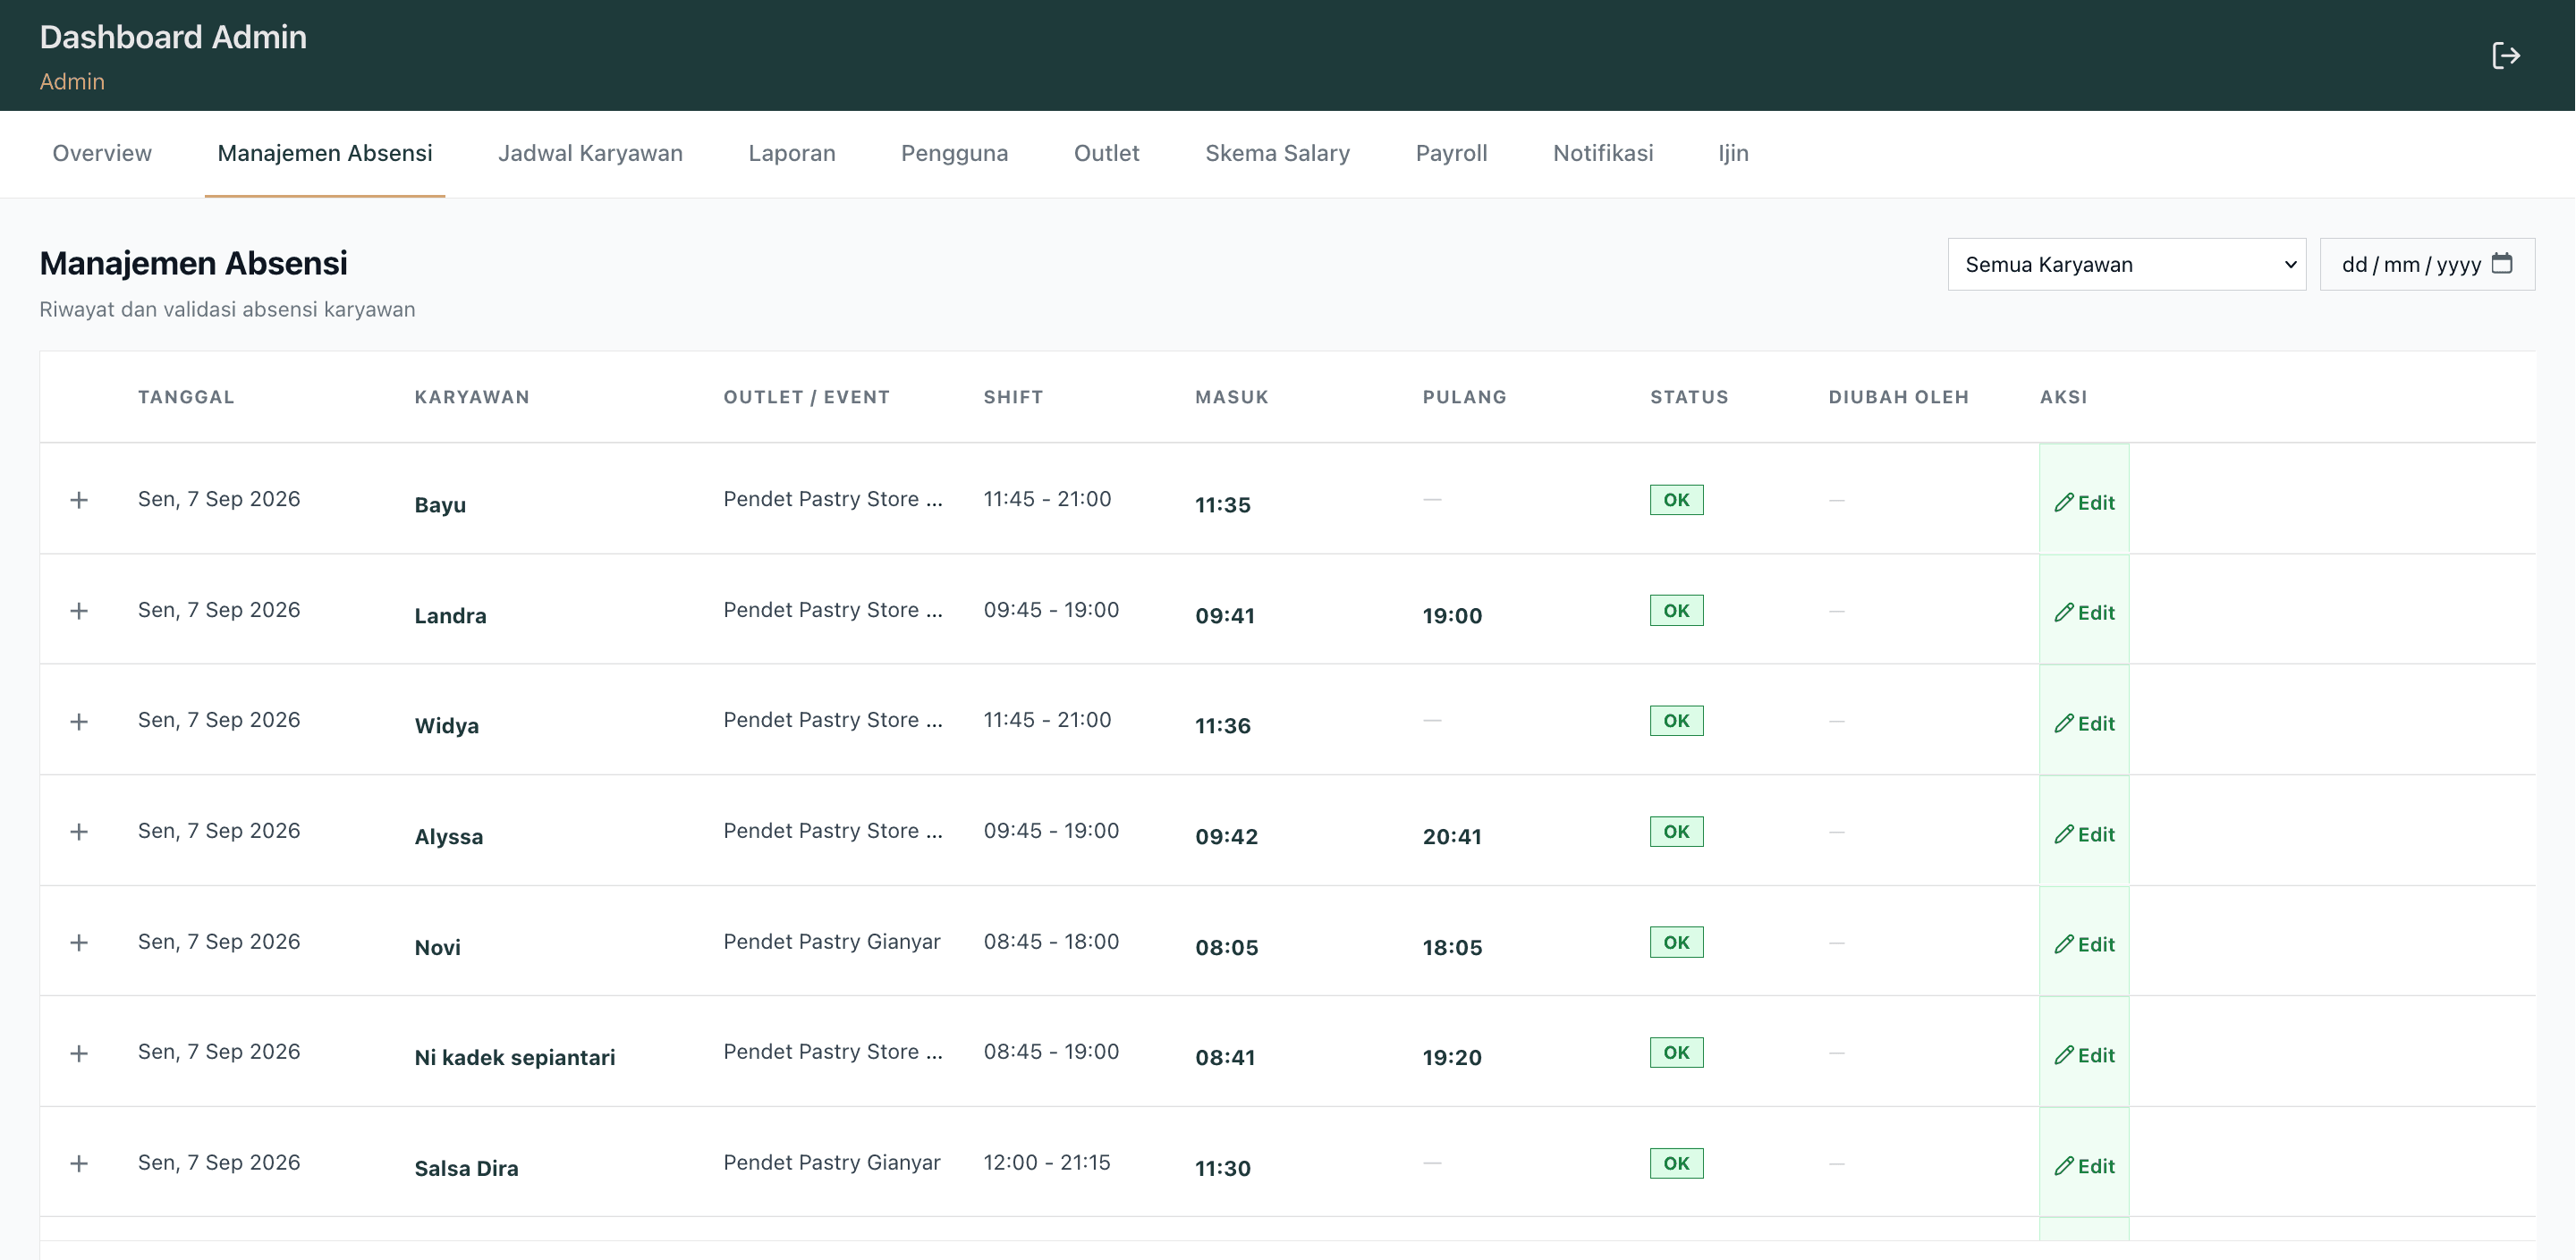Click Landra's 09:41 masuk time
The height and width of the screenshot is (1260, 2576).
click(x=1225, y=615)
